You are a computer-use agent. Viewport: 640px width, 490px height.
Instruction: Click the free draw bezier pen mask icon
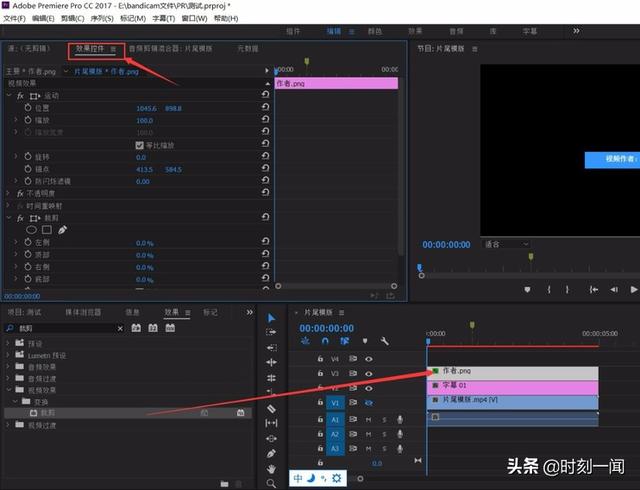[x=61, y=230]
